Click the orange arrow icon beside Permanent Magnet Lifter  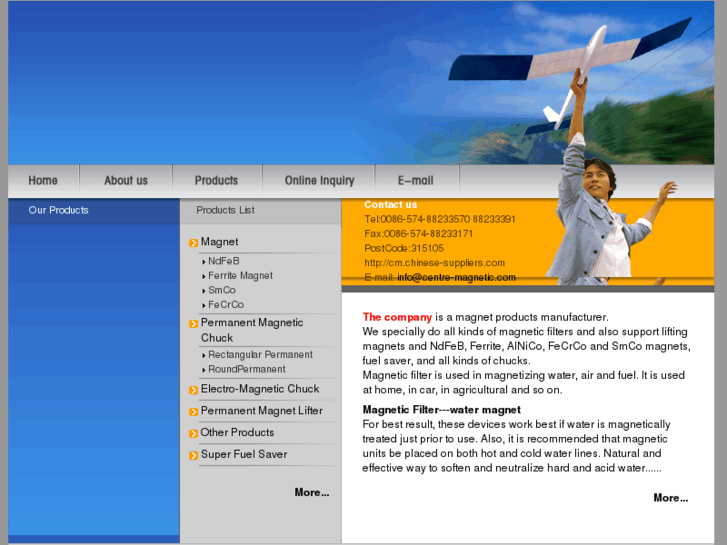coord(193,412)
